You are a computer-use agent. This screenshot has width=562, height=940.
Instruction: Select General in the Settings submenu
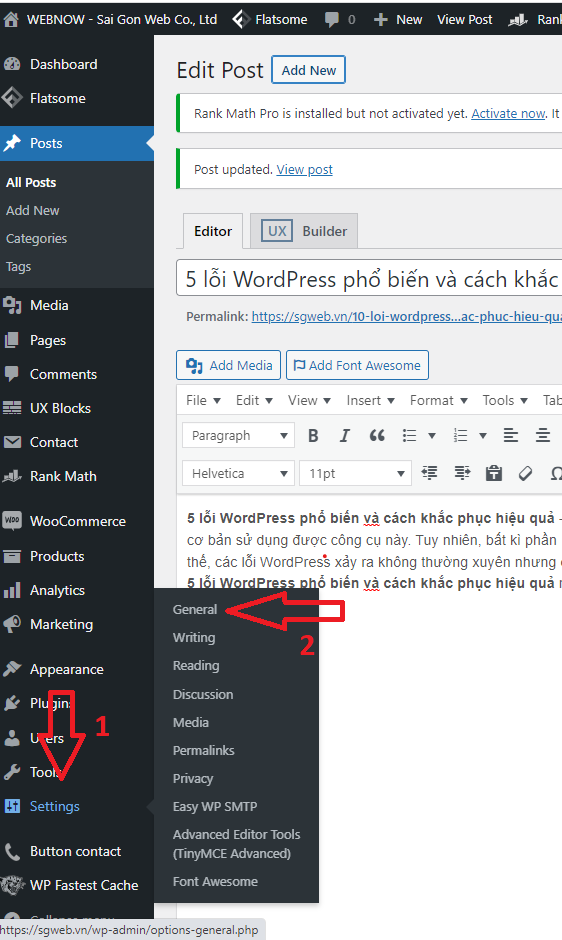tap(195, 609)
